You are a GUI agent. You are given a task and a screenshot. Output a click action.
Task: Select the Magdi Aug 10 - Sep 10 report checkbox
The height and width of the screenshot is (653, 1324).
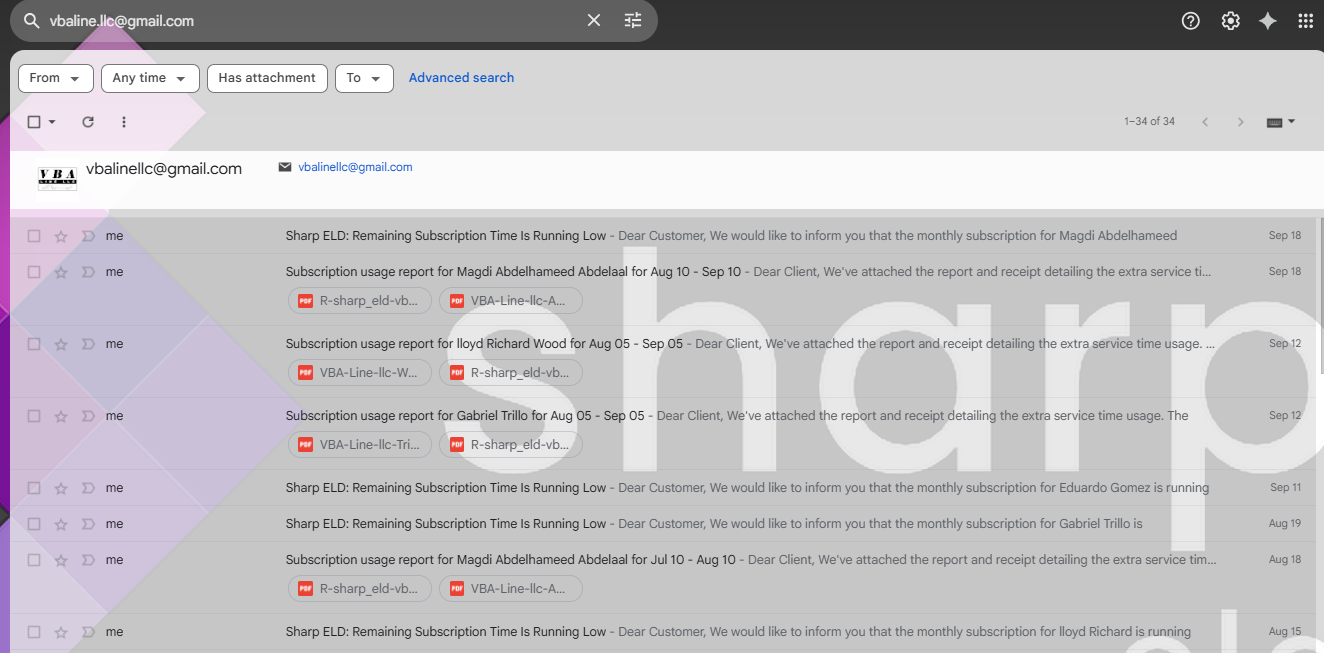point(34,272)
